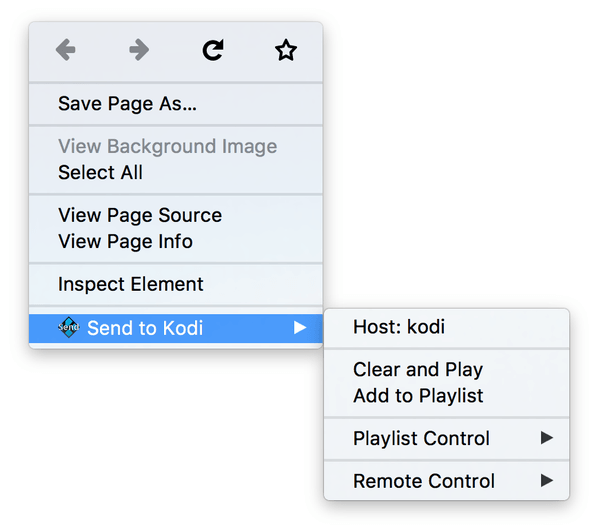Expand the Remote Control submenu arrow

(547, 480)
